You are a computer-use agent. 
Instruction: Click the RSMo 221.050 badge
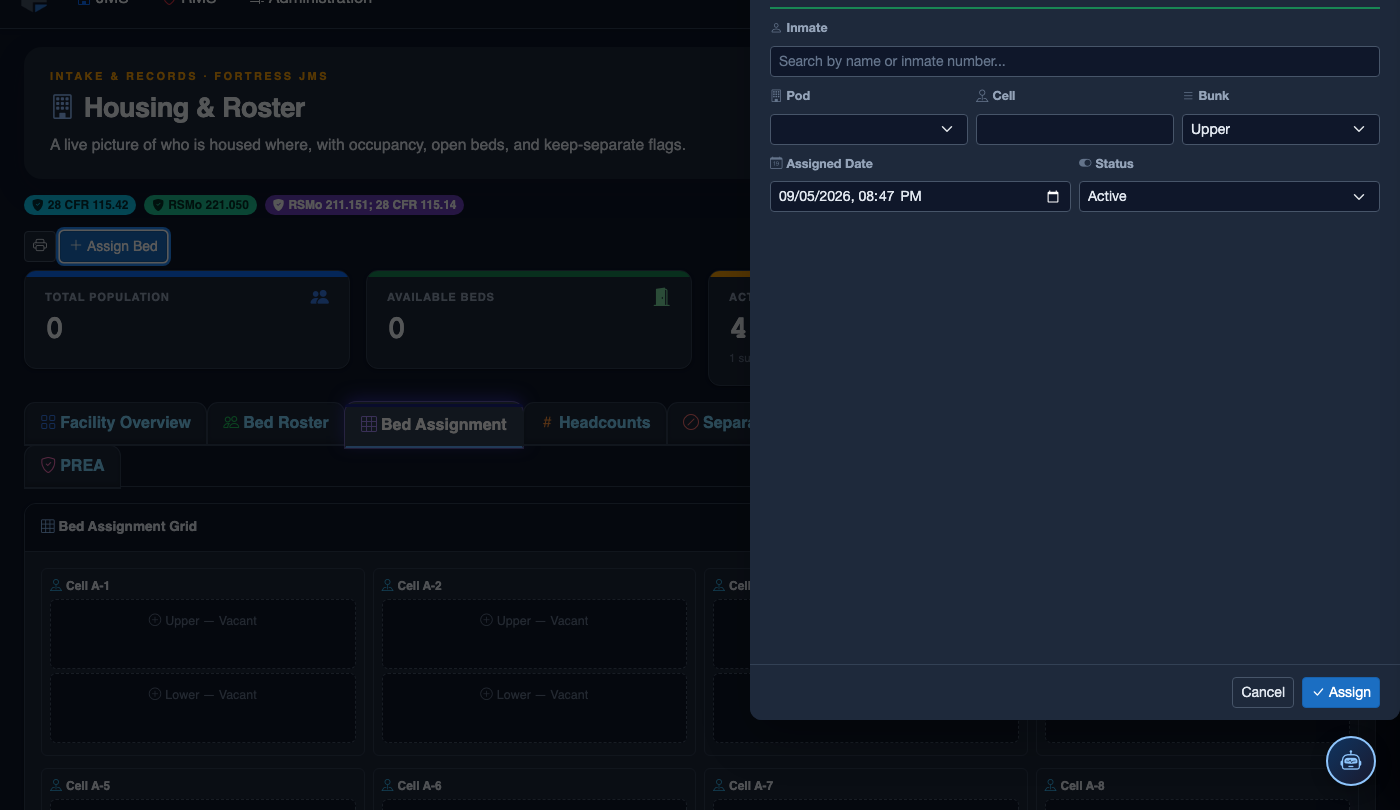click(201, 205)
